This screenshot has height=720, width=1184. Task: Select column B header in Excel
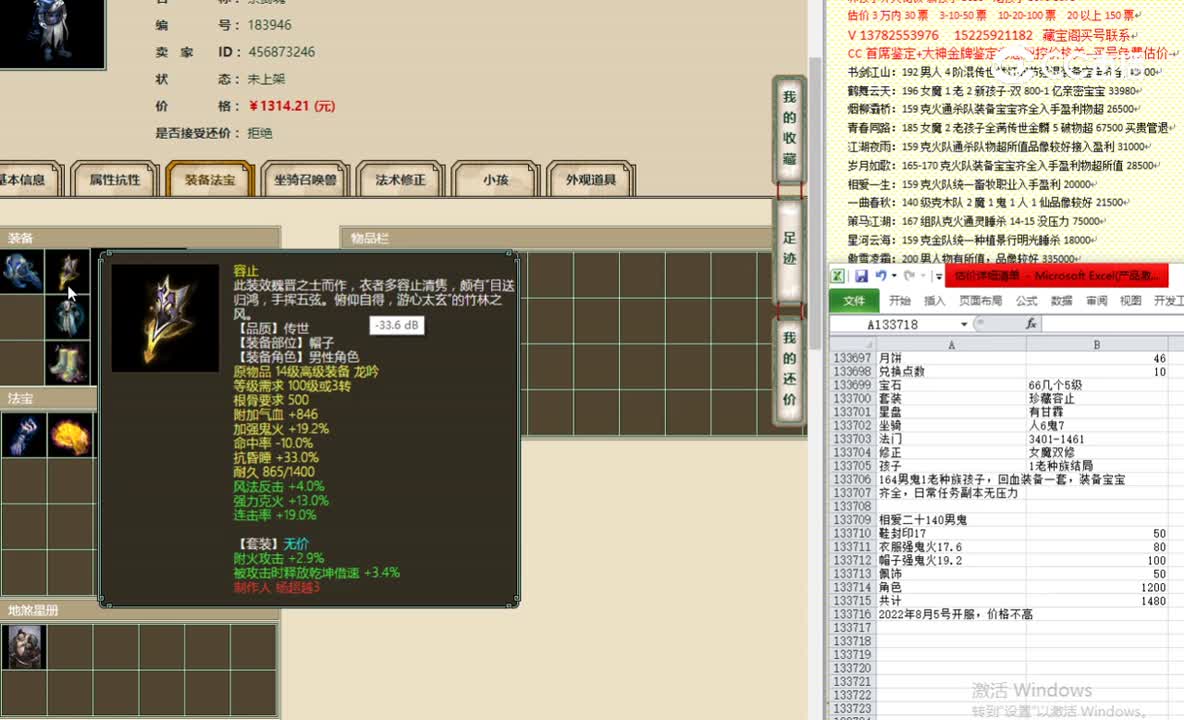coord(1097,345)
